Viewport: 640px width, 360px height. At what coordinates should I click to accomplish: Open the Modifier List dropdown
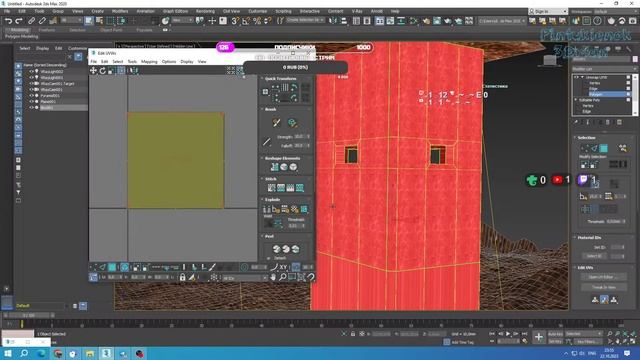point(604,69)
